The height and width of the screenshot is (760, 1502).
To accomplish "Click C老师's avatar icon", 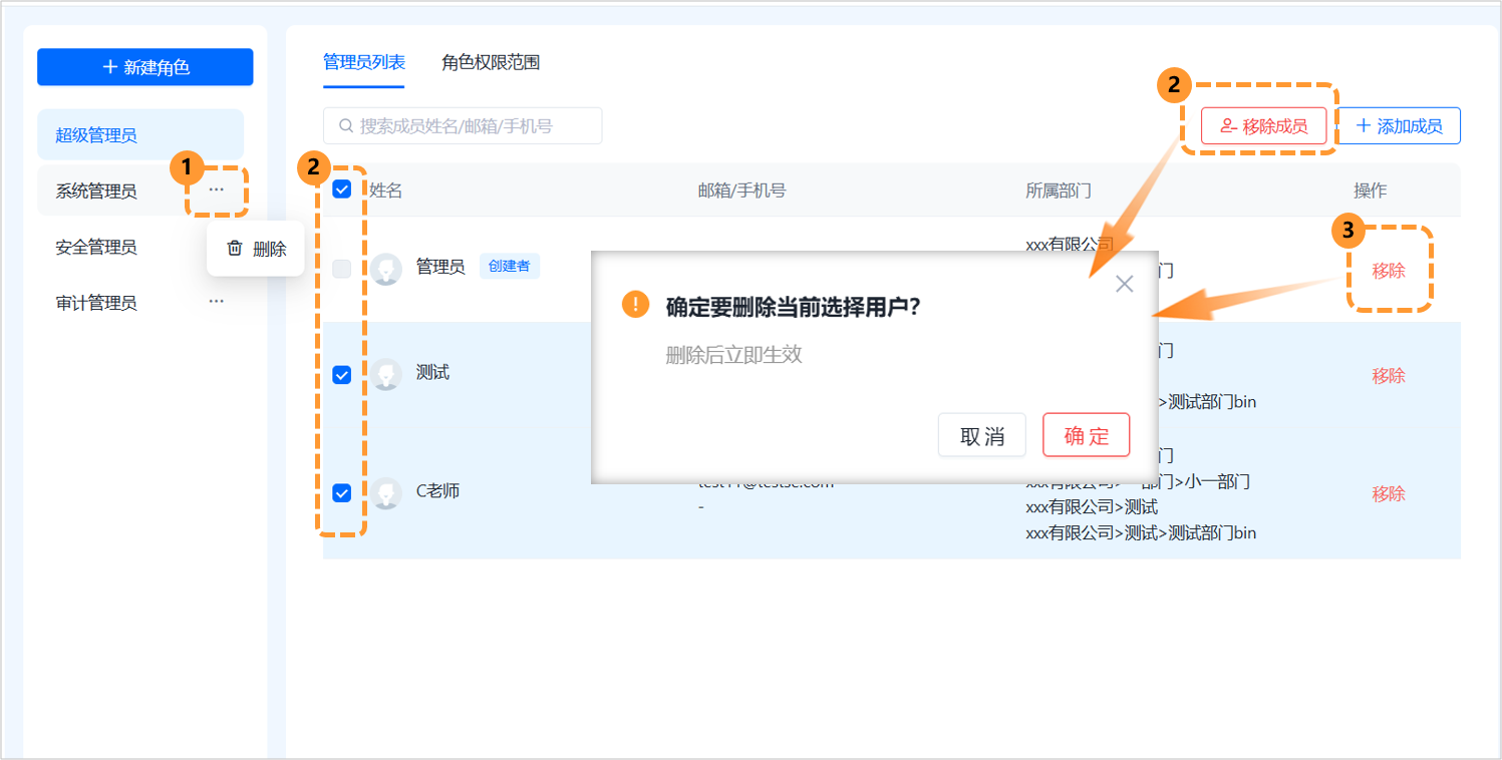I will (x=386, y=492).
